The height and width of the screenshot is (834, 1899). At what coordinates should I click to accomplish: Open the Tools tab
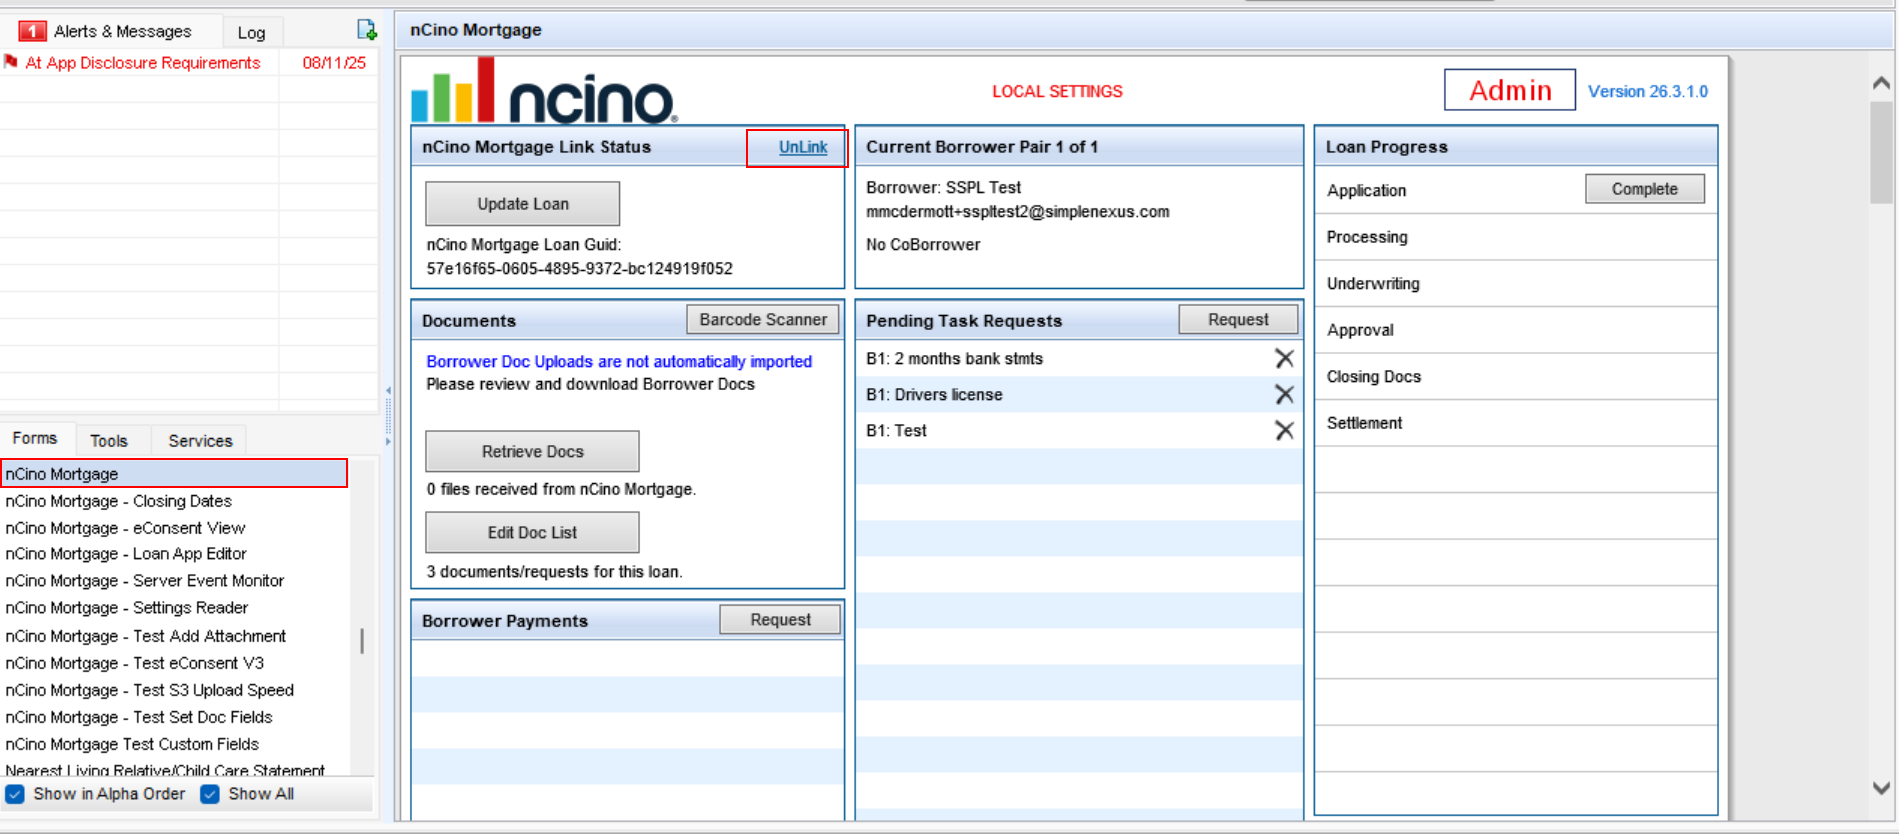tap(109, 440)
